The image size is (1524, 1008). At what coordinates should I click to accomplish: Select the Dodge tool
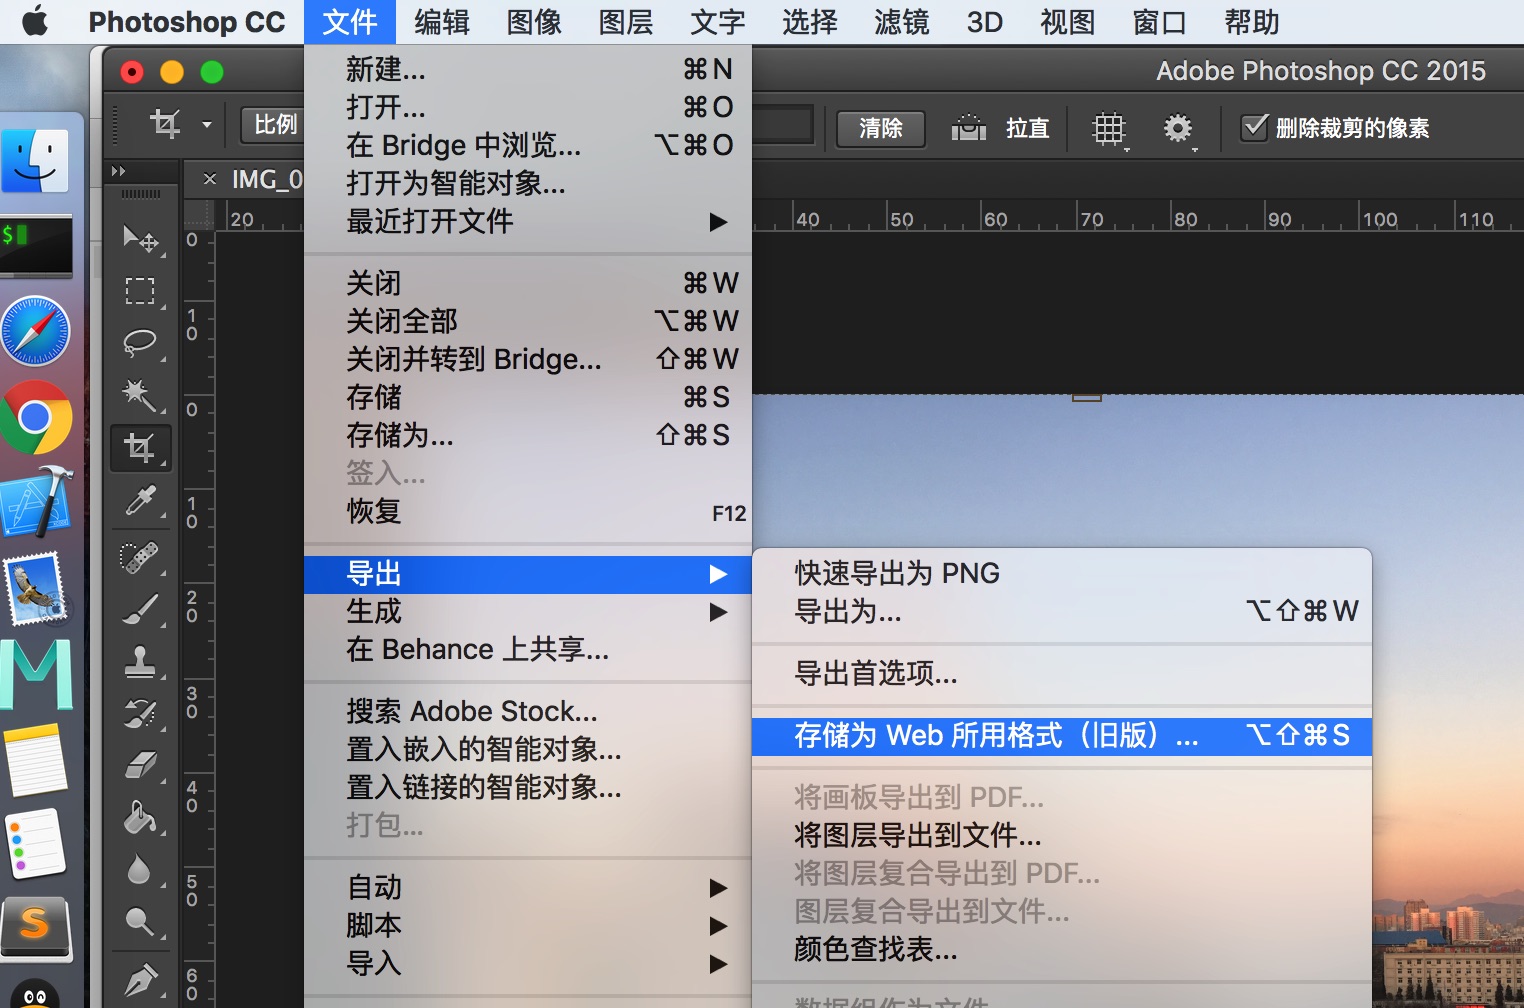140,922
